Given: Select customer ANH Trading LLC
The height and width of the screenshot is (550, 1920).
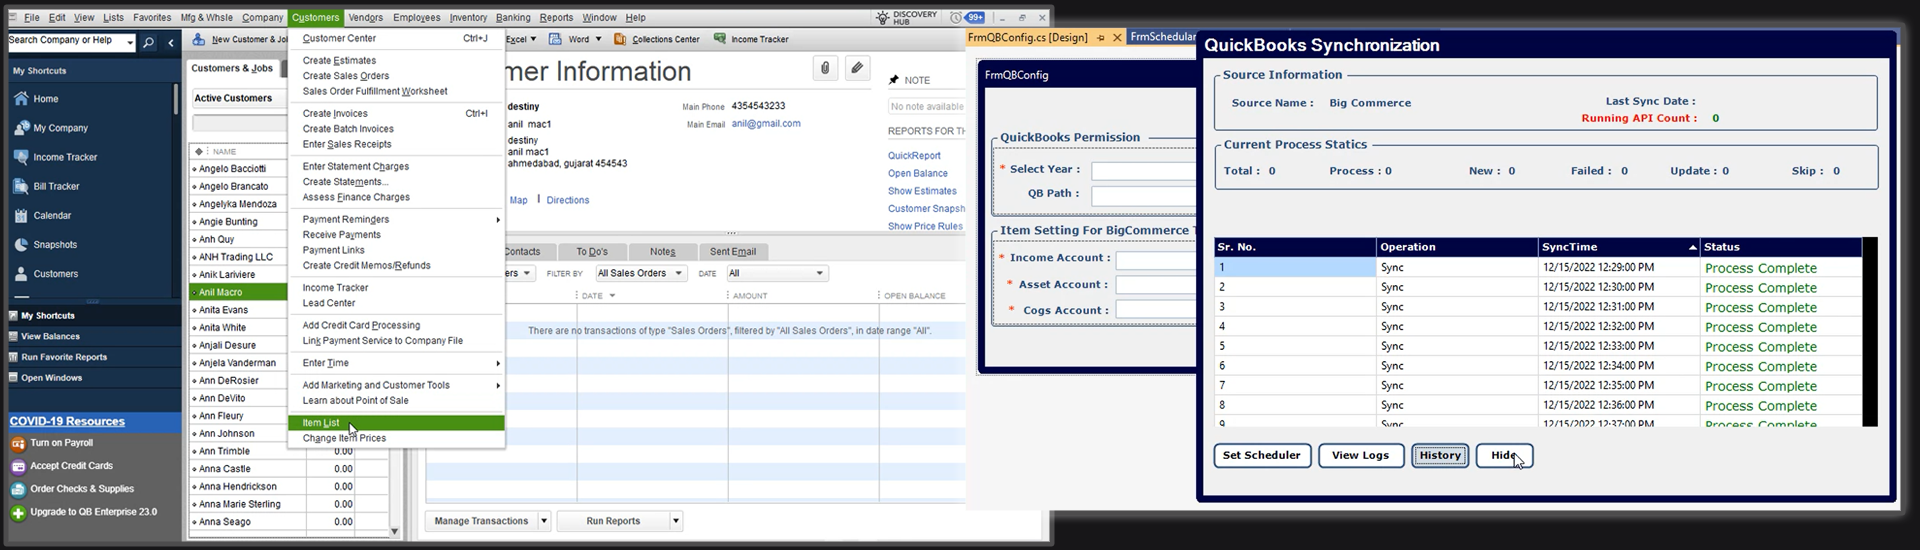Looking at the screenshot, I should 238,257.
